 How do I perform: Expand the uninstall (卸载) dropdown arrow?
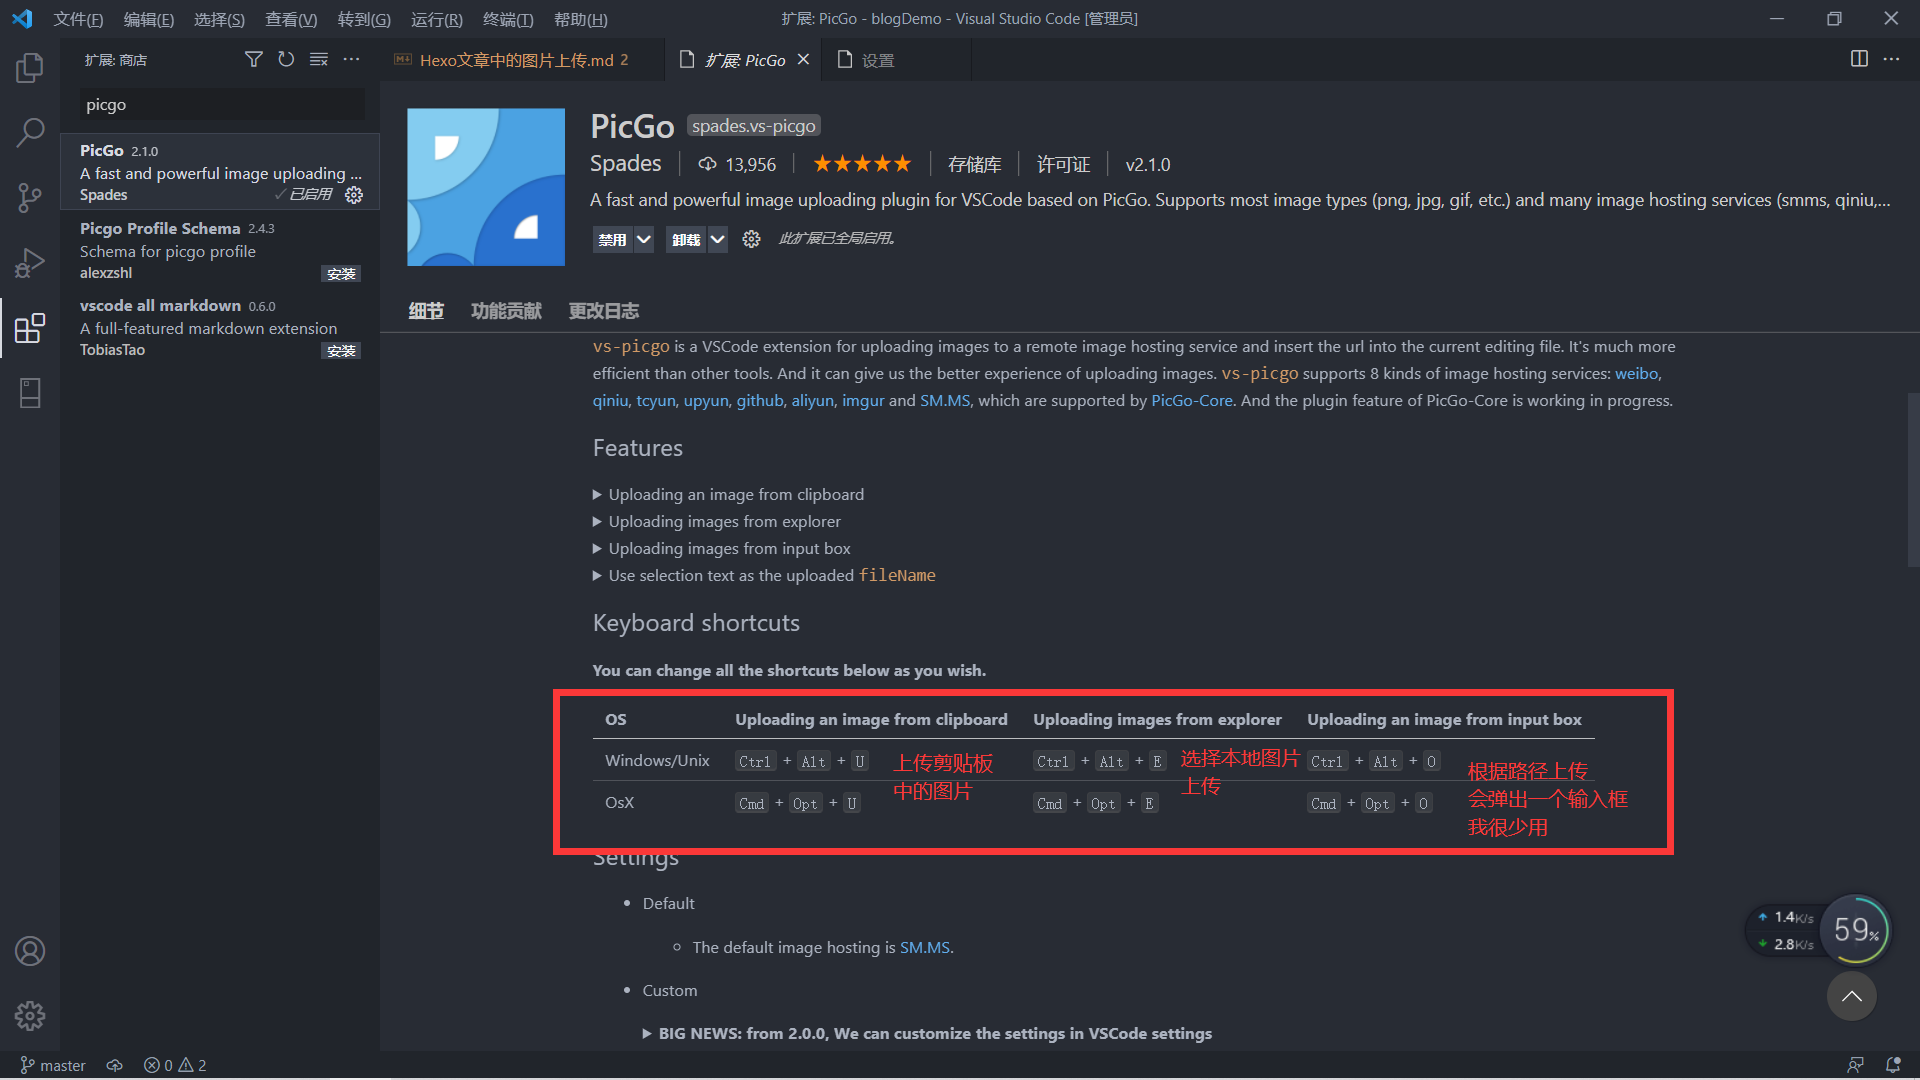718,239
